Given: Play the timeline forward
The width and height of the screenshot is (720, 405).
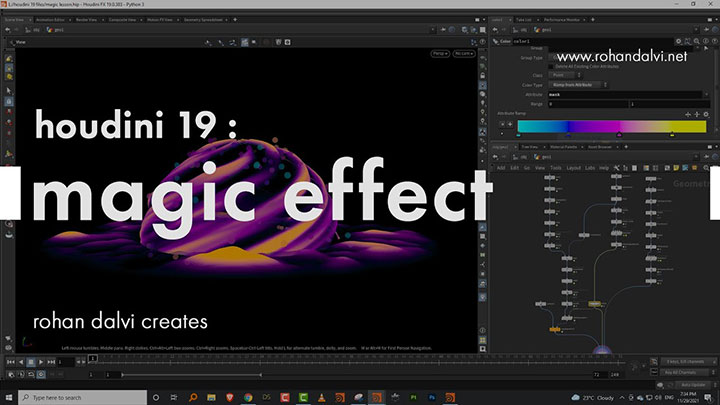Looking at the screenshot, I should pos(41,362).
